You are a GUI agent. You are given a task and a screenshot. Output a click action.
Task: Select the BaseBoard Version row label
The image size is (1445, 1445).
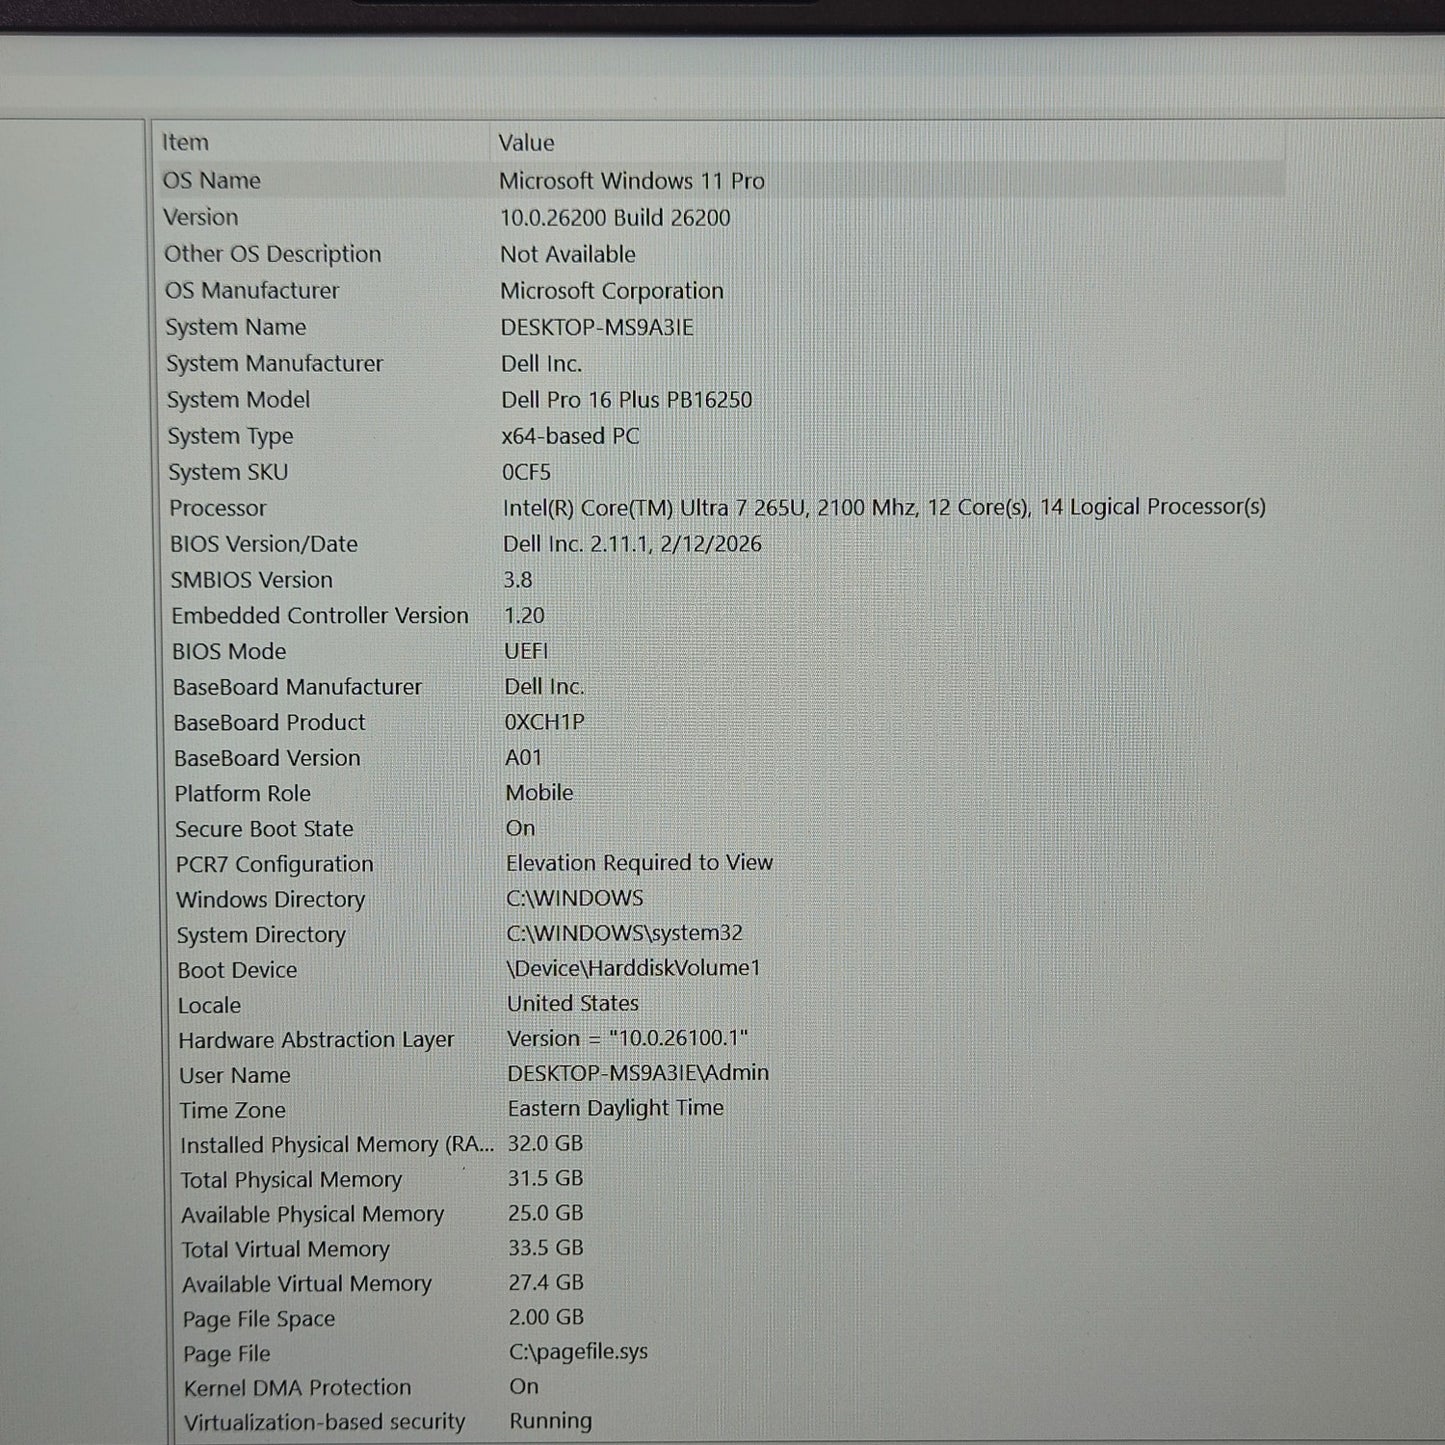pyautogui.click(x=267, y=758)
